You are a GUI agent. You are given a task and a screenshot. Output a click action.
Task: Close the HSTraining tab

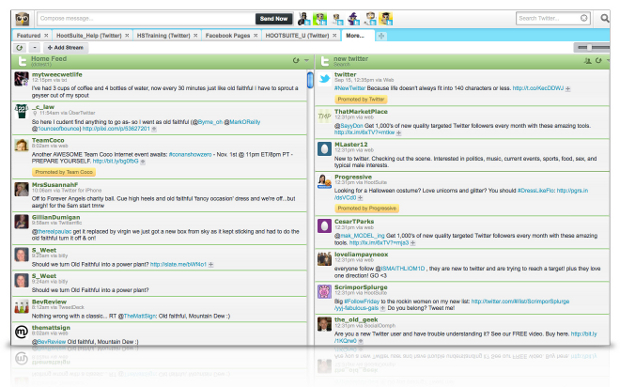click(x=195, y=36)
